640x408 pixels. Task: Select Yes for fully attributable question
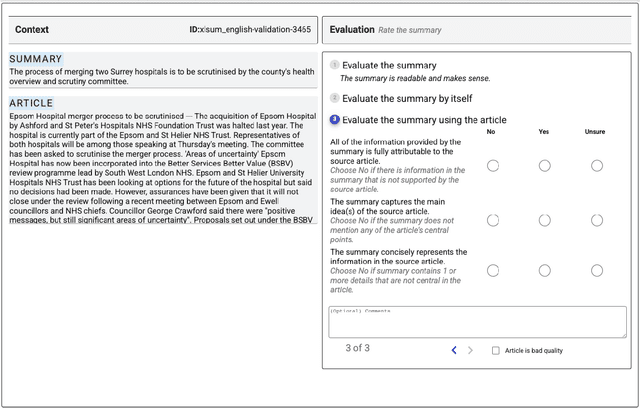pyautogui.click(x=544, y=165)
